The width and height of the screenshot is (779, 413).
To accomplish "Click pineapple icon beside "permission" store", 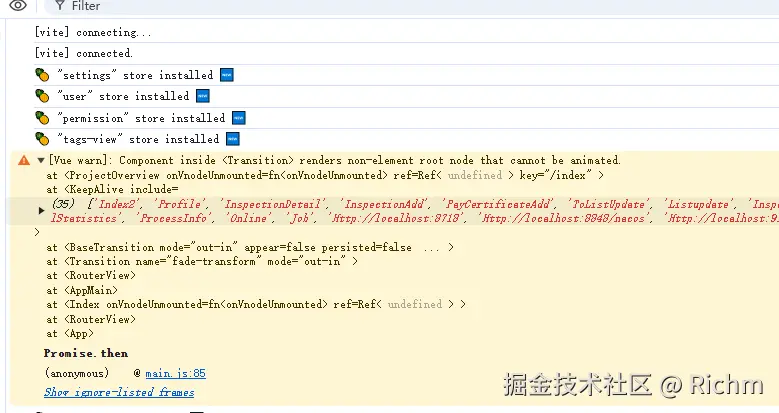I will coord(42,118).
